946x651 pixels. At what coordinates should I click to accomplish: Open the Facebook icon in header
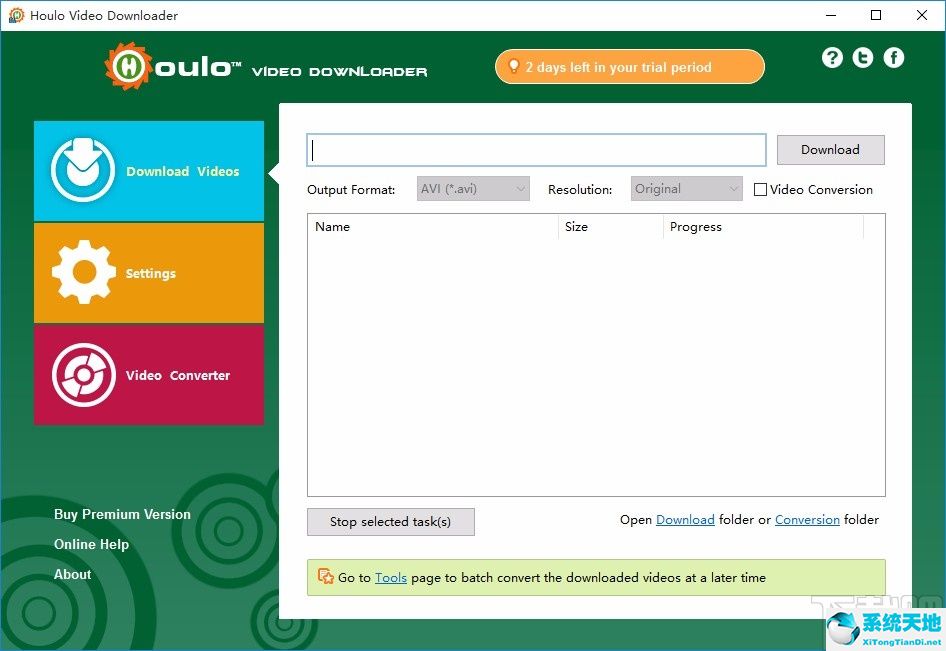pos(894,58)
